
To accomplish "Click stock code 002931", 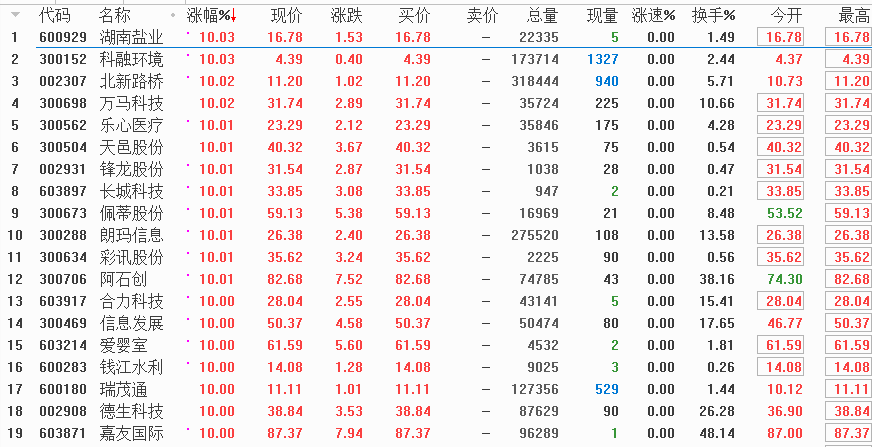I will [x=63, y=170].
